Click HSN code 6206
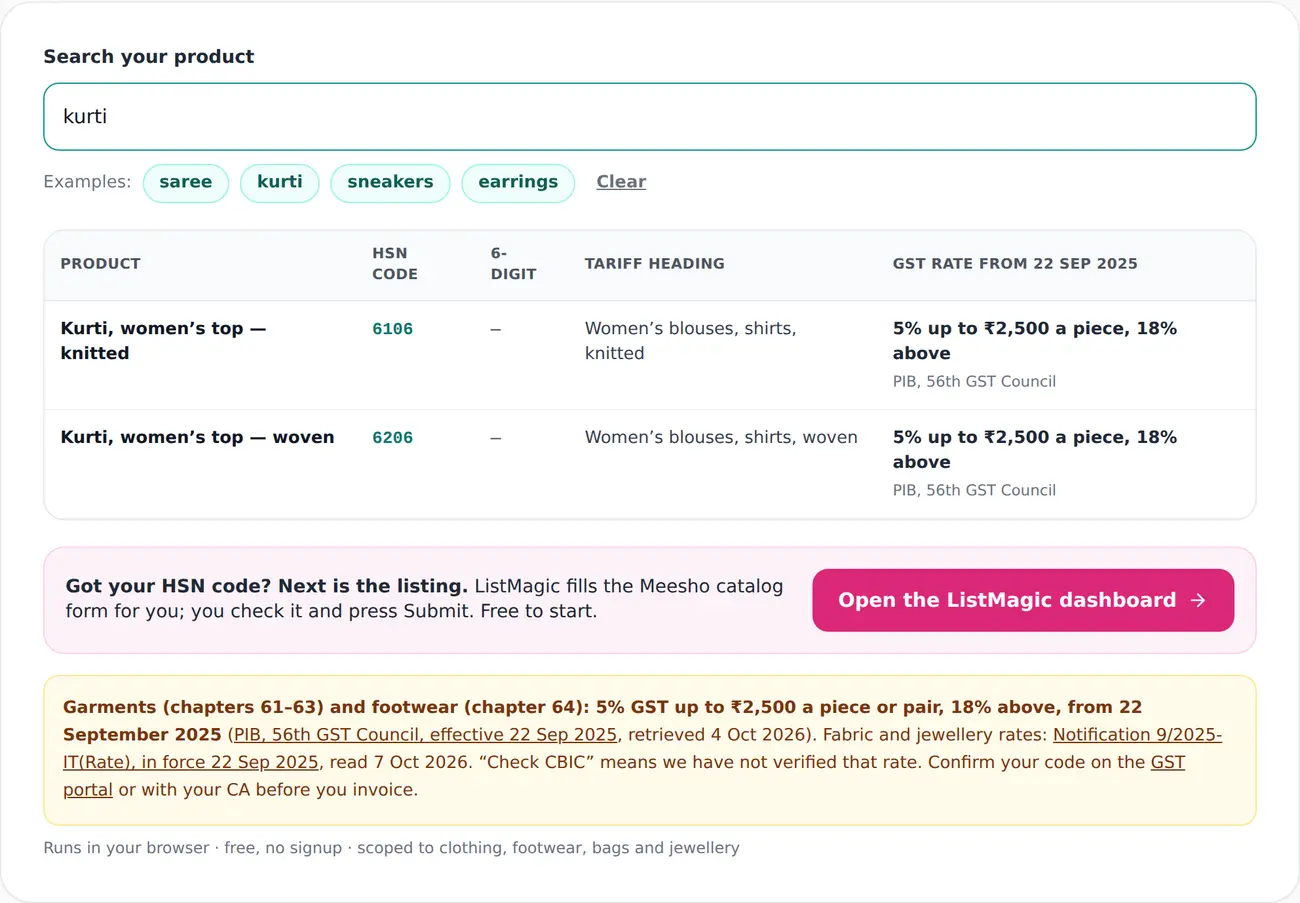 click(x=392, y=438)
